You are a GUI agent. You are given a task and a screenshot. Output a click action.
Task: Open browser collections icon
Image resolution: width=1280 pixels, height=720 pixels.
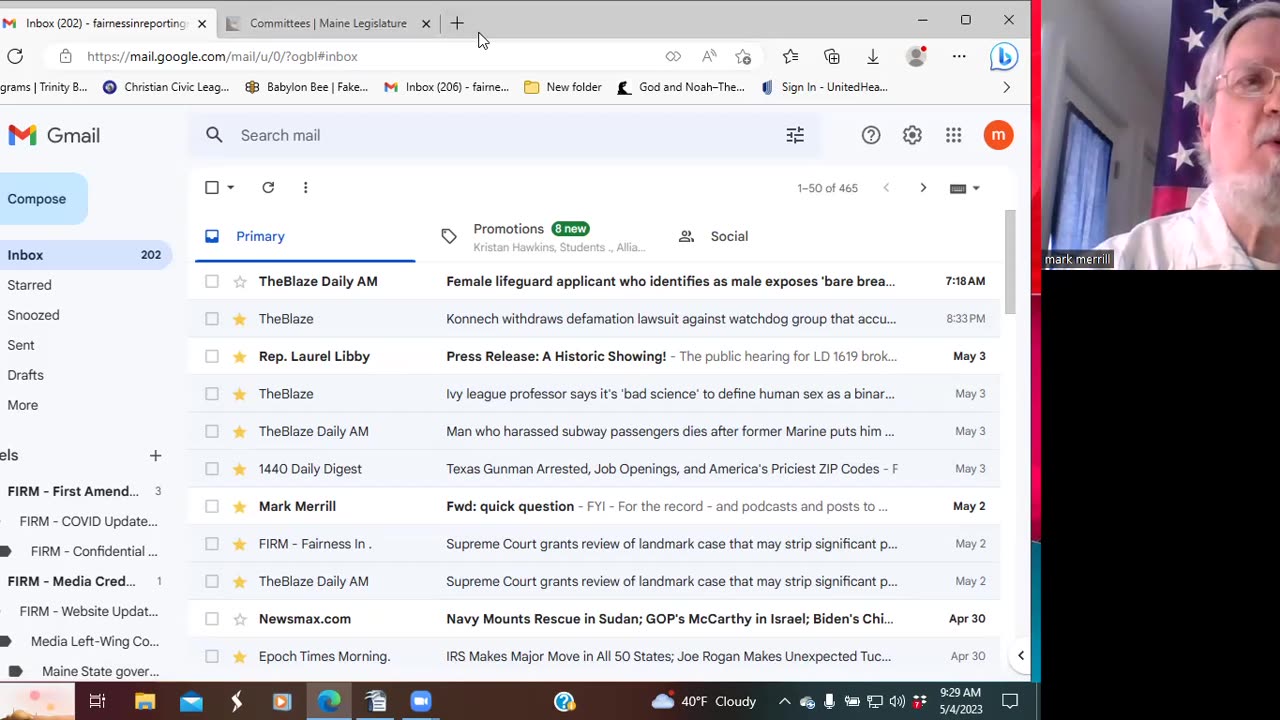[831, 56]
